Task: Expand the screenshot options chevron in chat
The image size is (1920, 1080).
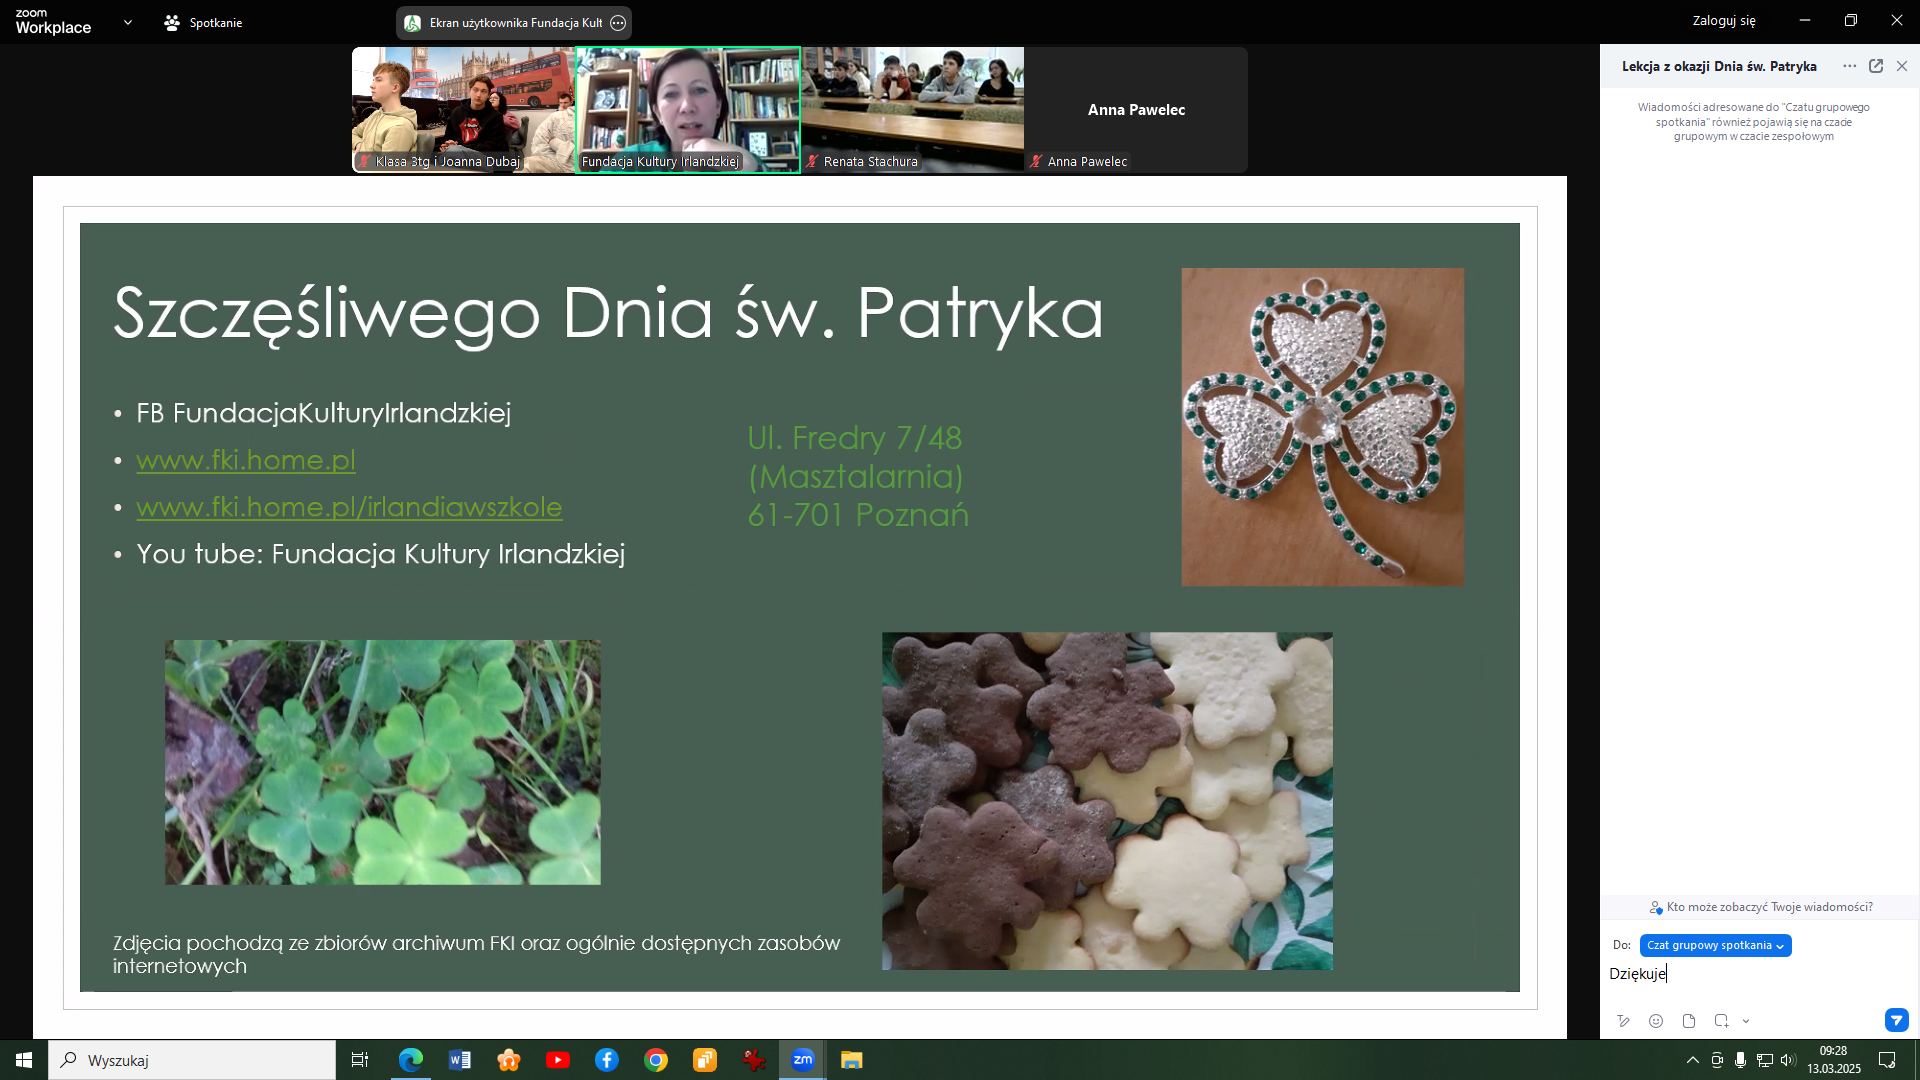Action: click(x=1746, y=1021)
